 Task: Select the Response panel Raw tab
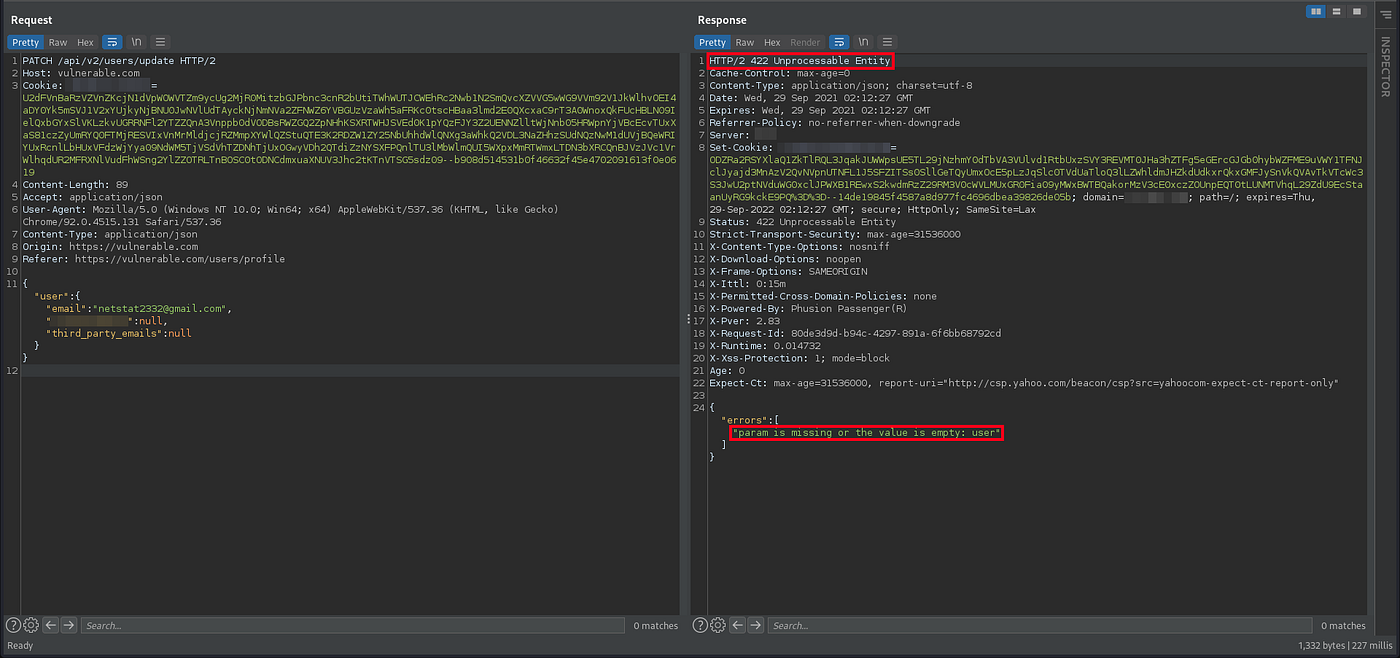[x=745, y=42]
